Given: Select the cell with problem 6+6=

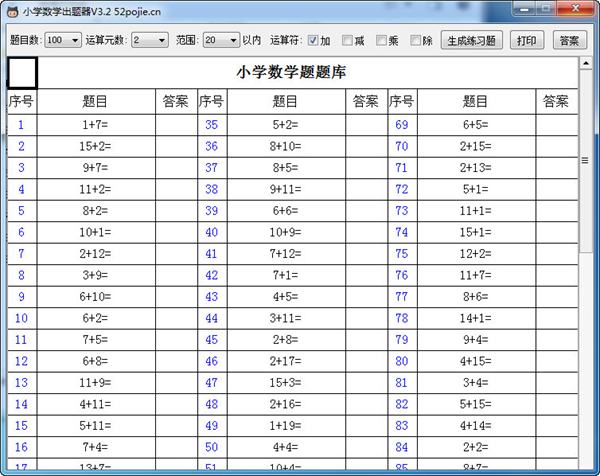Looking at the screenshot, I should click(x=286, y=211).
